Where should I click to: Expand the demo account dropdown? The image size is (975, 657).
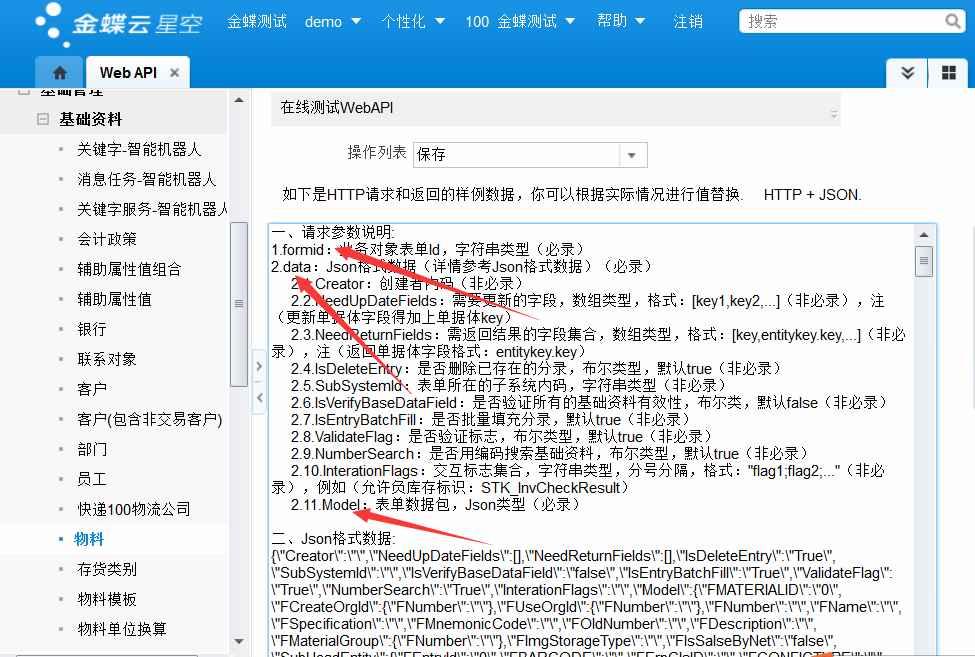(x=332, y=20)
